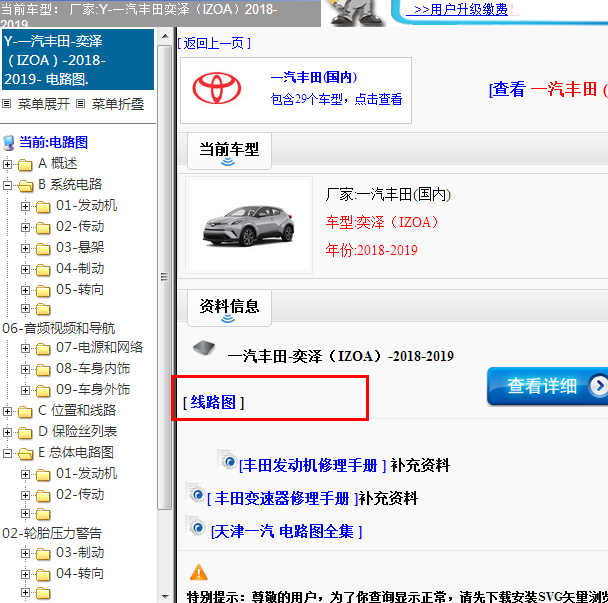Click the arrow icon on 查看详细 button

click(x=599, y=386)
